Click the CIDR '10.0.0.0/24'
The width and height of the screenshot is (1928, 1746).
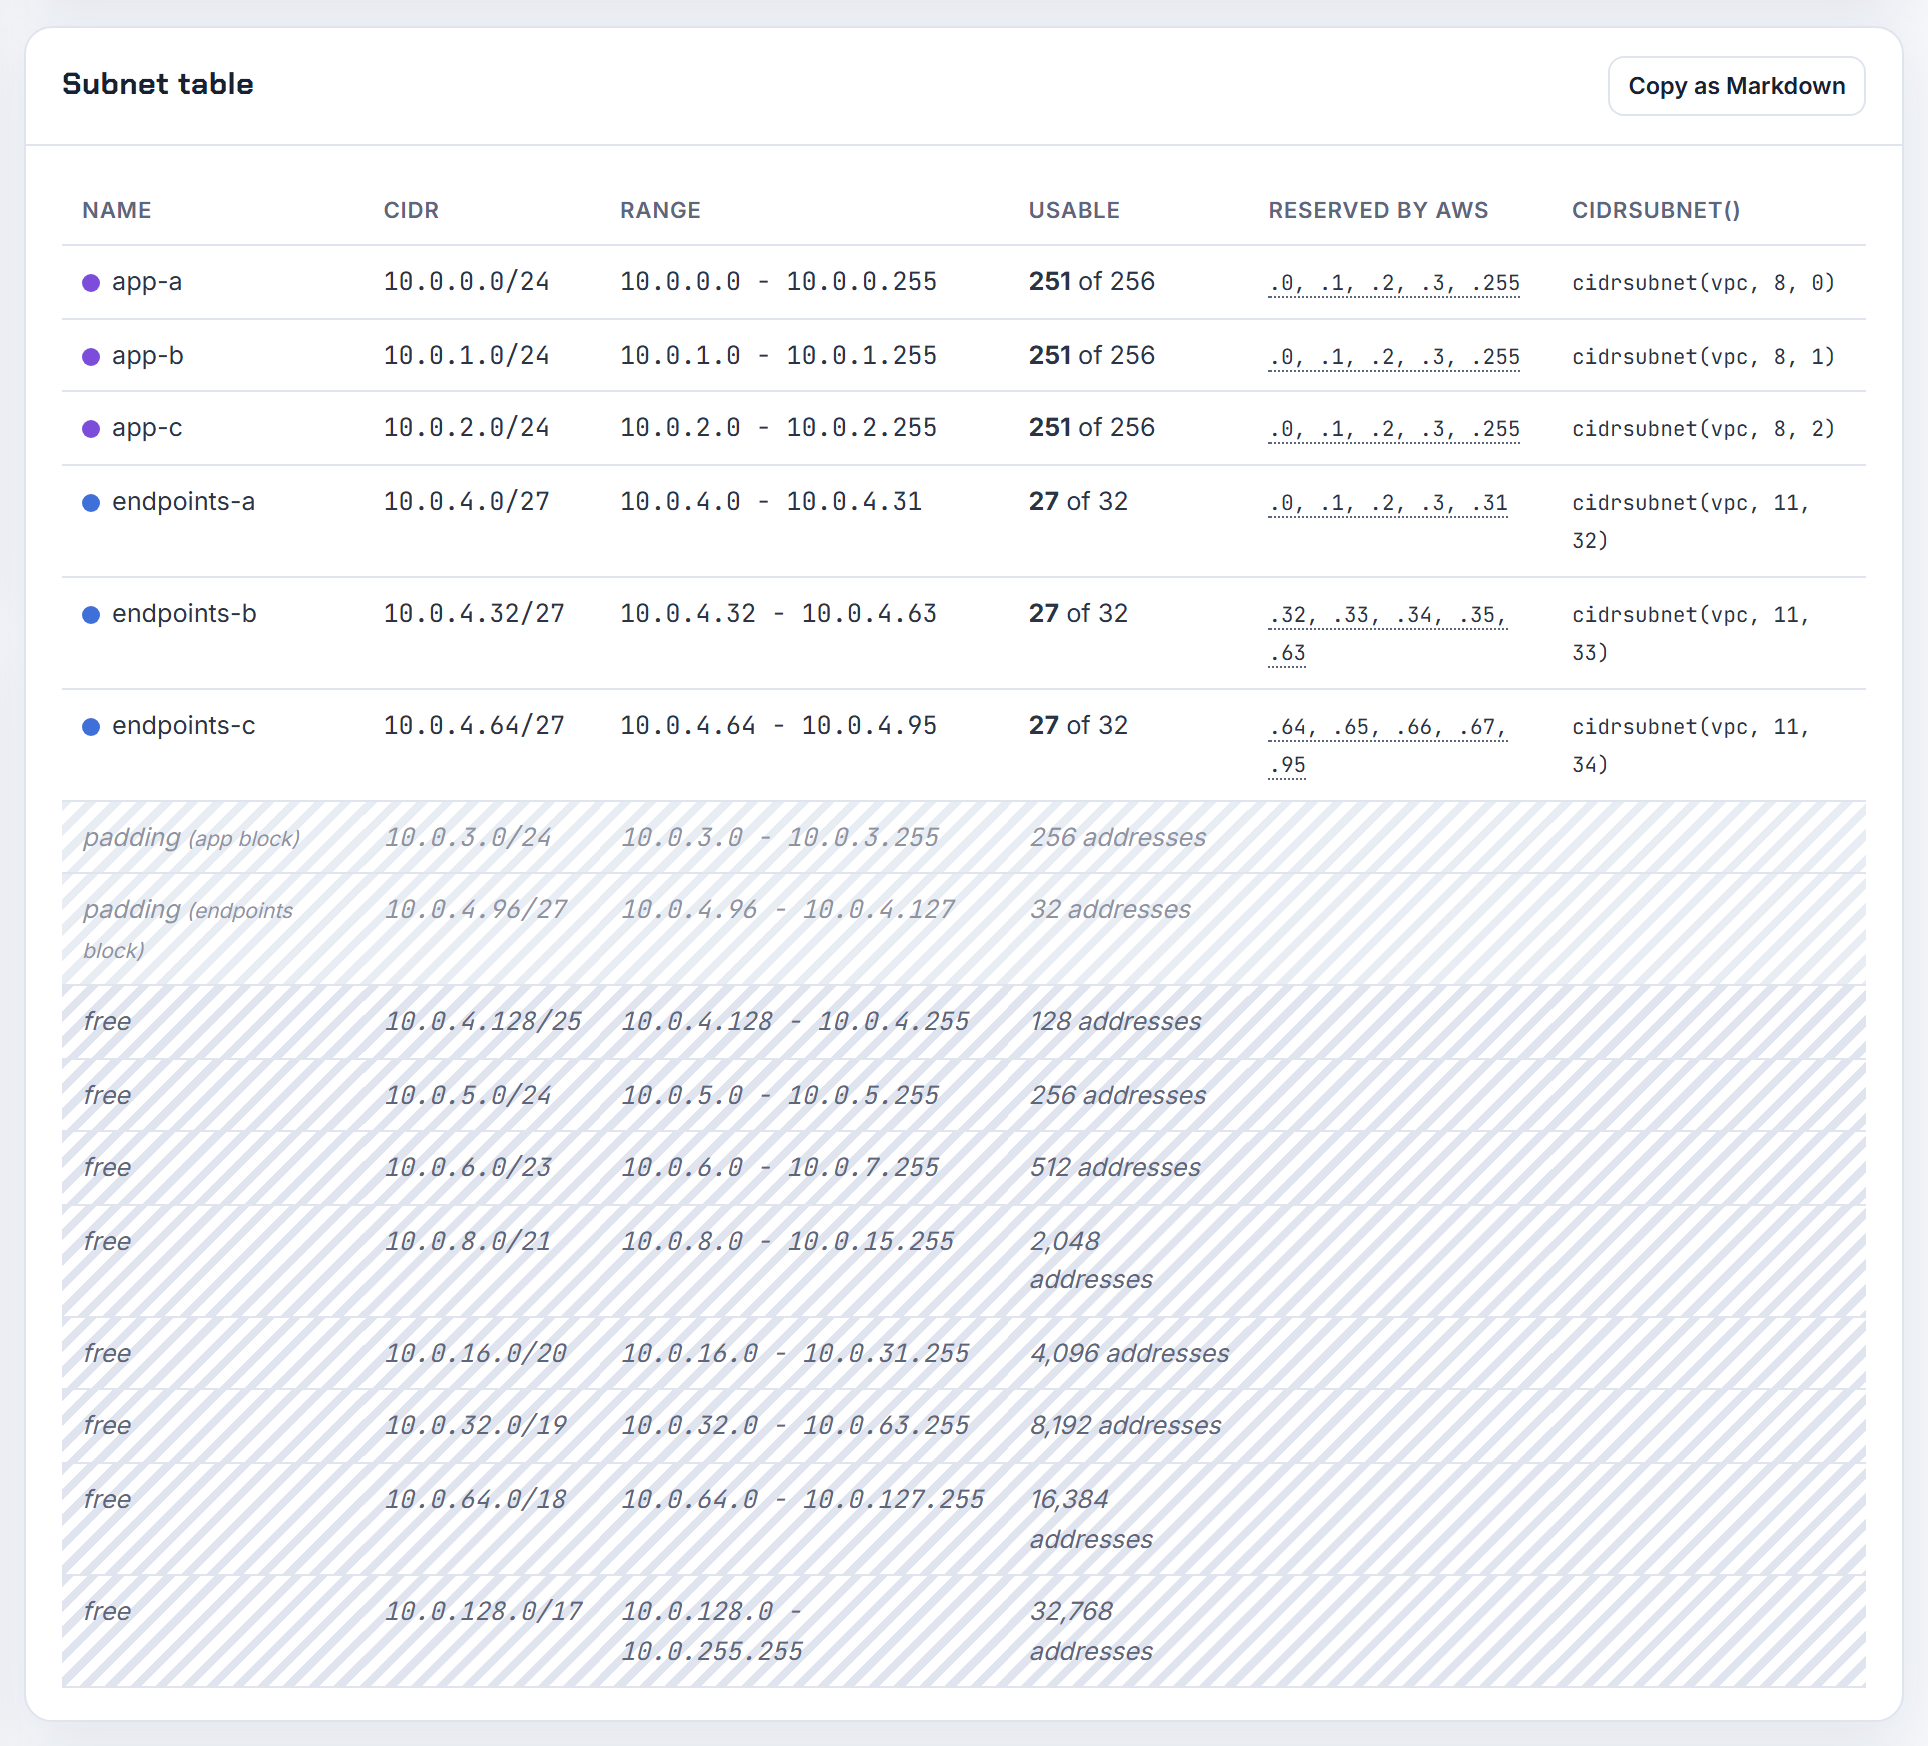click(x=467, y=282)
